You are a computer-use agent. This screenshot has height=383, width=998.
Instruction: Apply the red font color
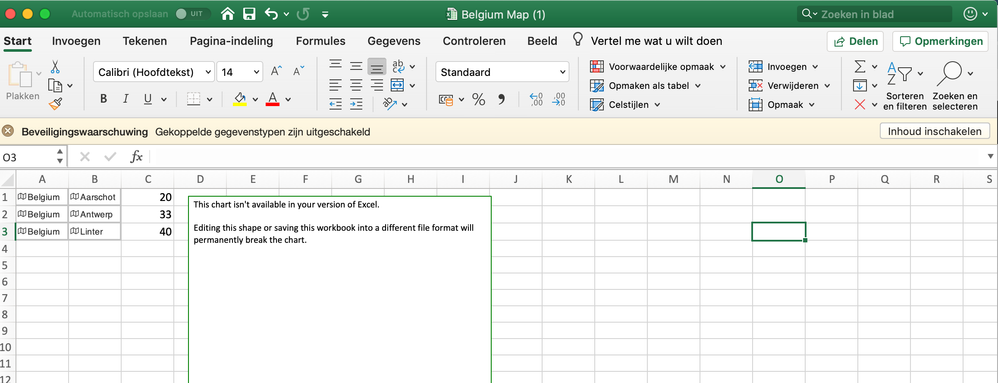pyautogui.click(x=272, y=99)
